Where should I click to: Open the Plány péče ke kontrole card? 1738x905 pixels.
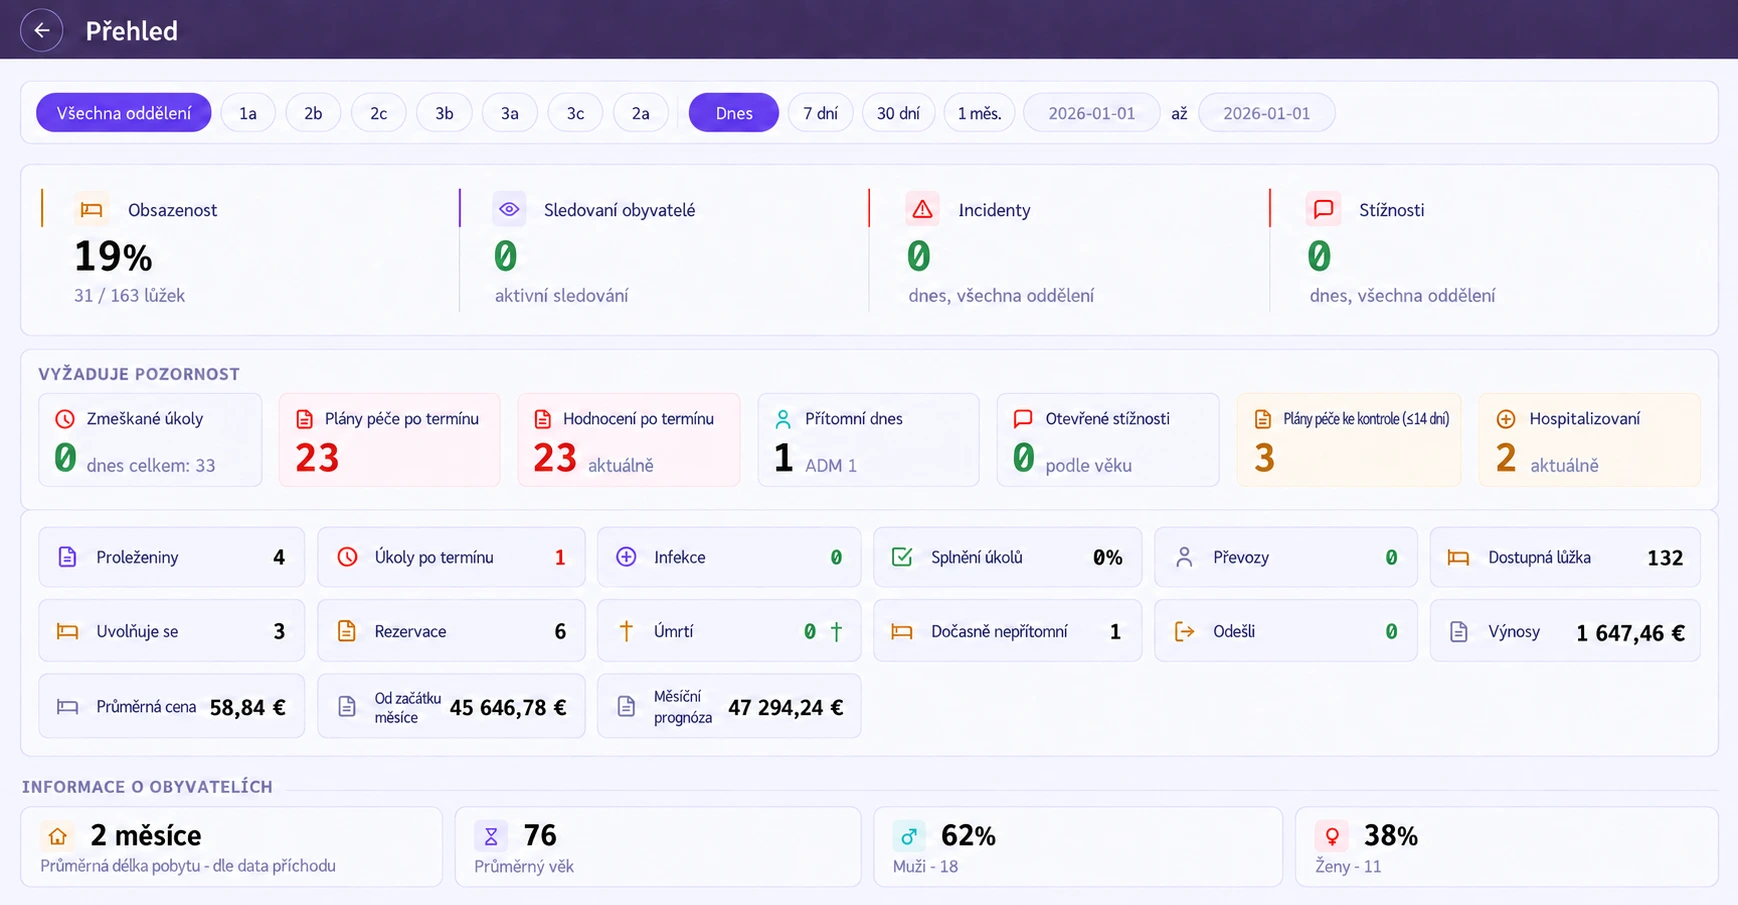coord(1349,440)
